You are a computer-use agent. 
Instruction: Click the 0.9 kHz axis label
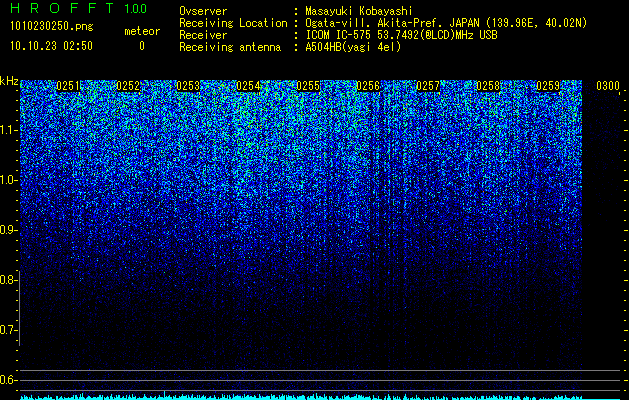(7, 230)
